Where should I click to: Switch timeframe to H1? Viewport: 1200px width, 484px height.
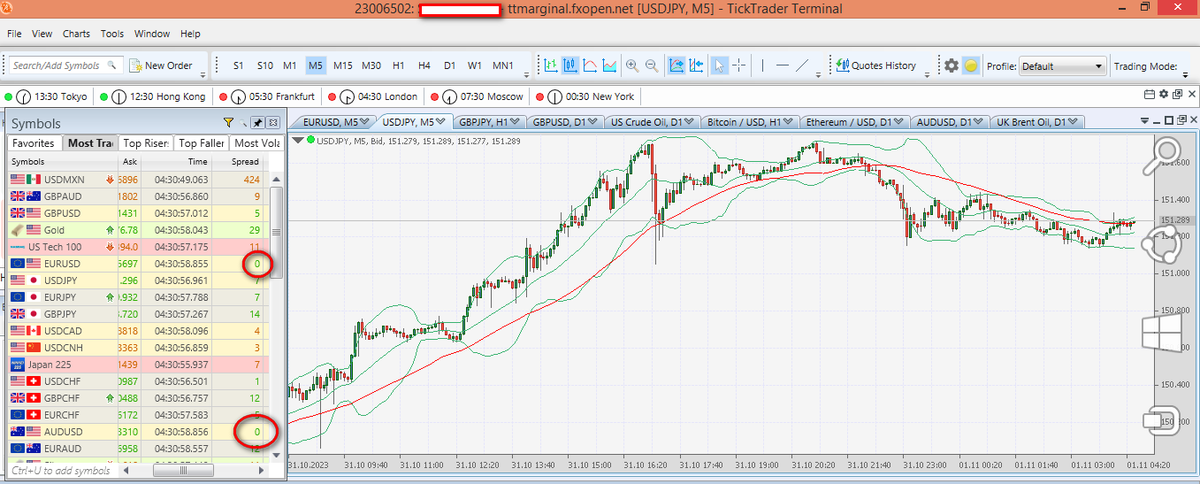tap(399, 66)
